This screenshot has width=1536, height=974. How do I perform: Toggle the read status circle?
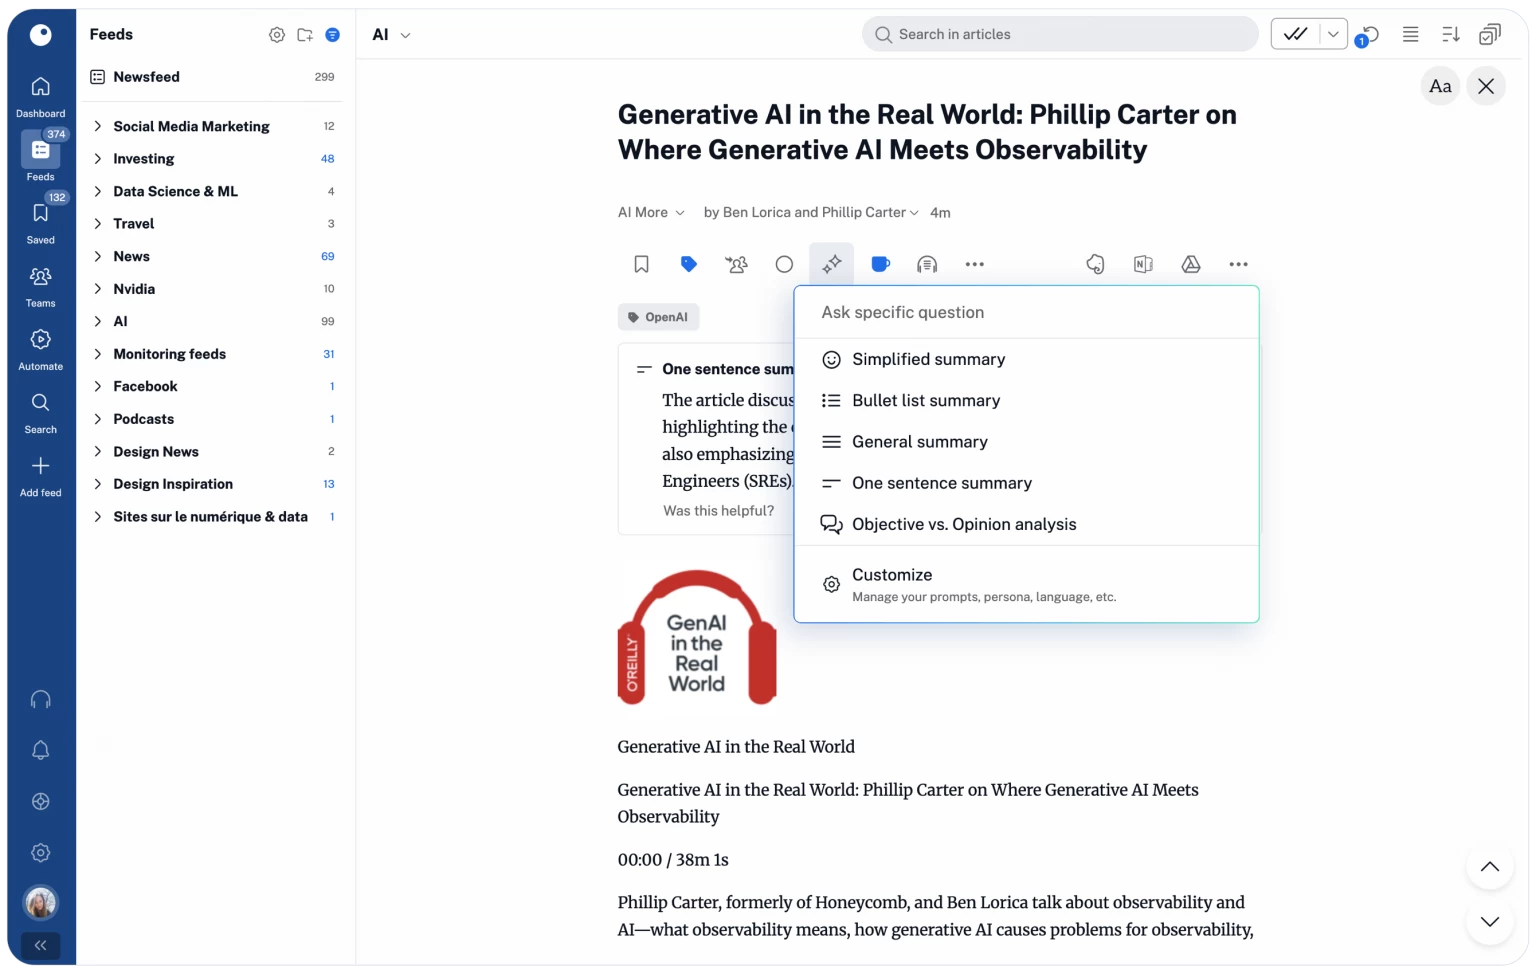[x=784, y=263]
